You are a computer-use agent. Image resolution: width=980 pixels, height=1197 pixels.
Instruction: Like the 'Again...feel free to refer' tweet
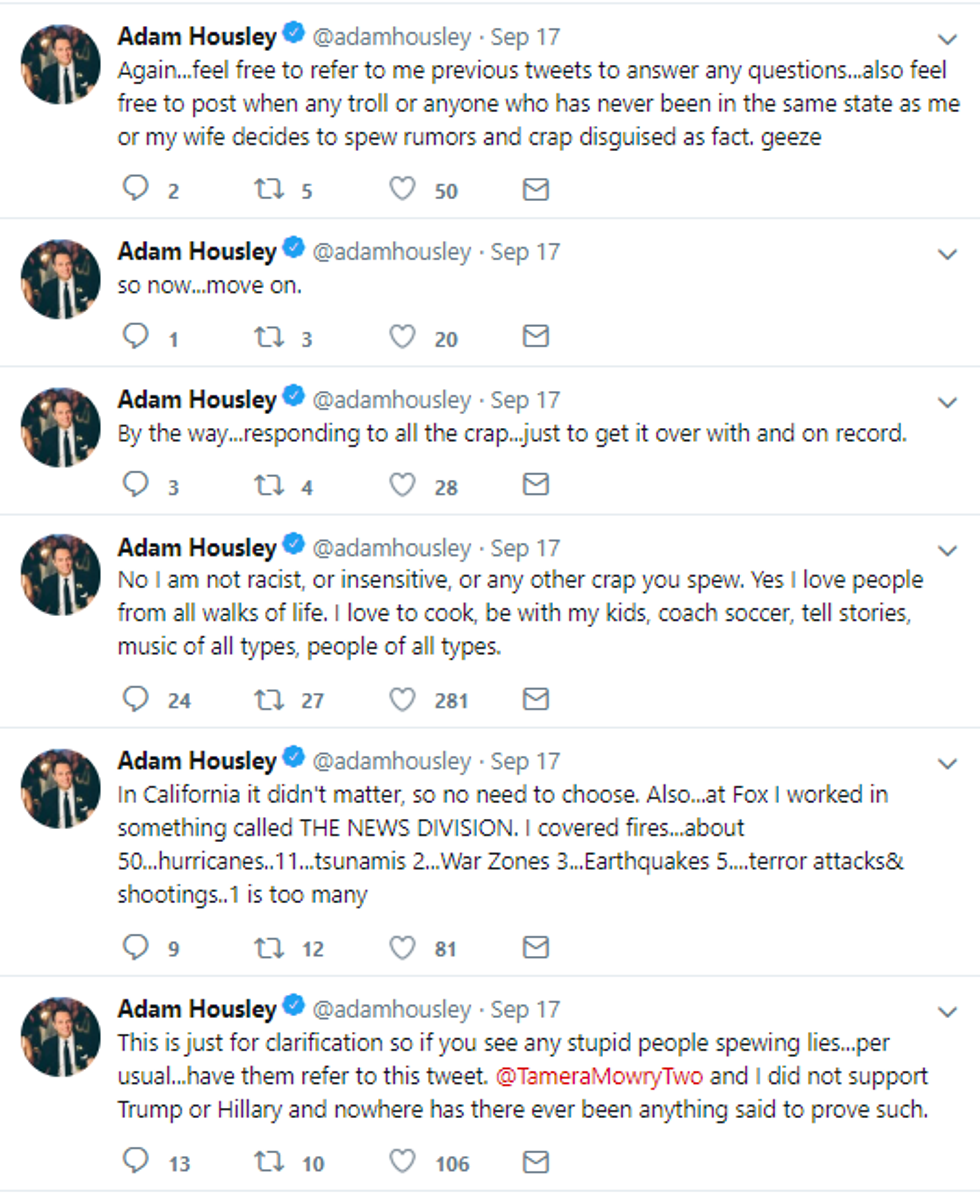[x=402, y=189]
